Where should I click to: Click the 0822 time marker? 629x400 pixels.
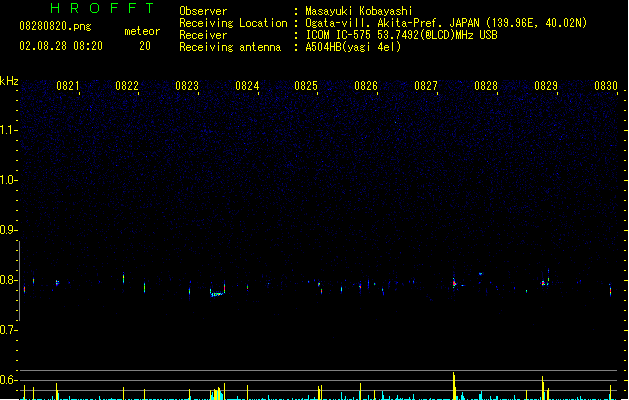coord(127,86)
